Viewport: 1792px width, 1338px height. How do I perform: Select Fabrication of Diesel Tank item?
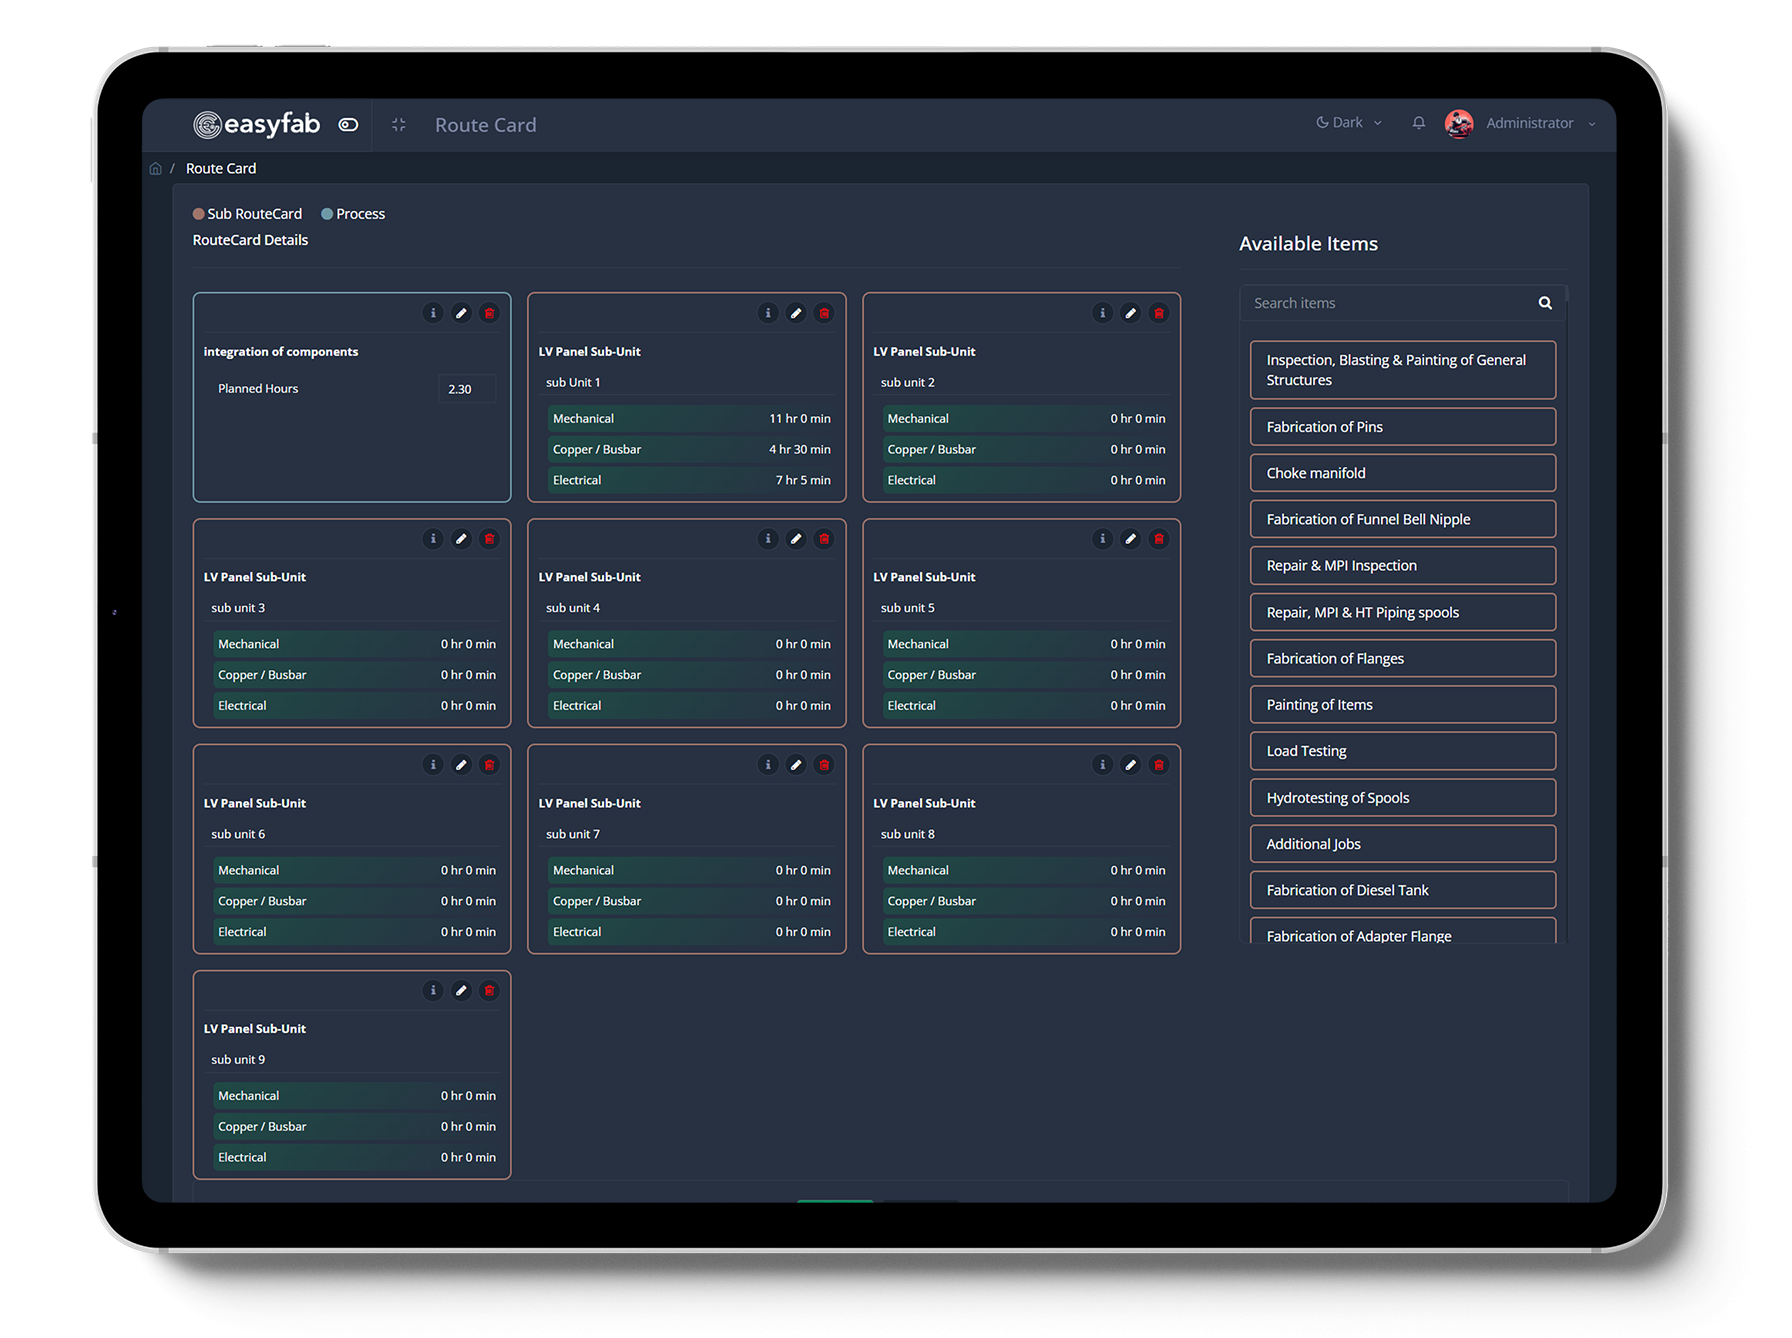1403,890
